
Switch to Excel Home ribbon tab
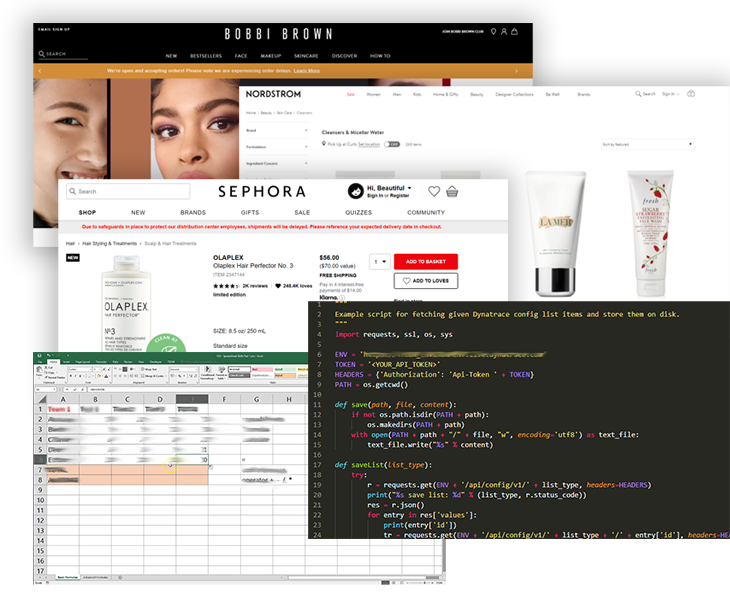click(54, 362)
